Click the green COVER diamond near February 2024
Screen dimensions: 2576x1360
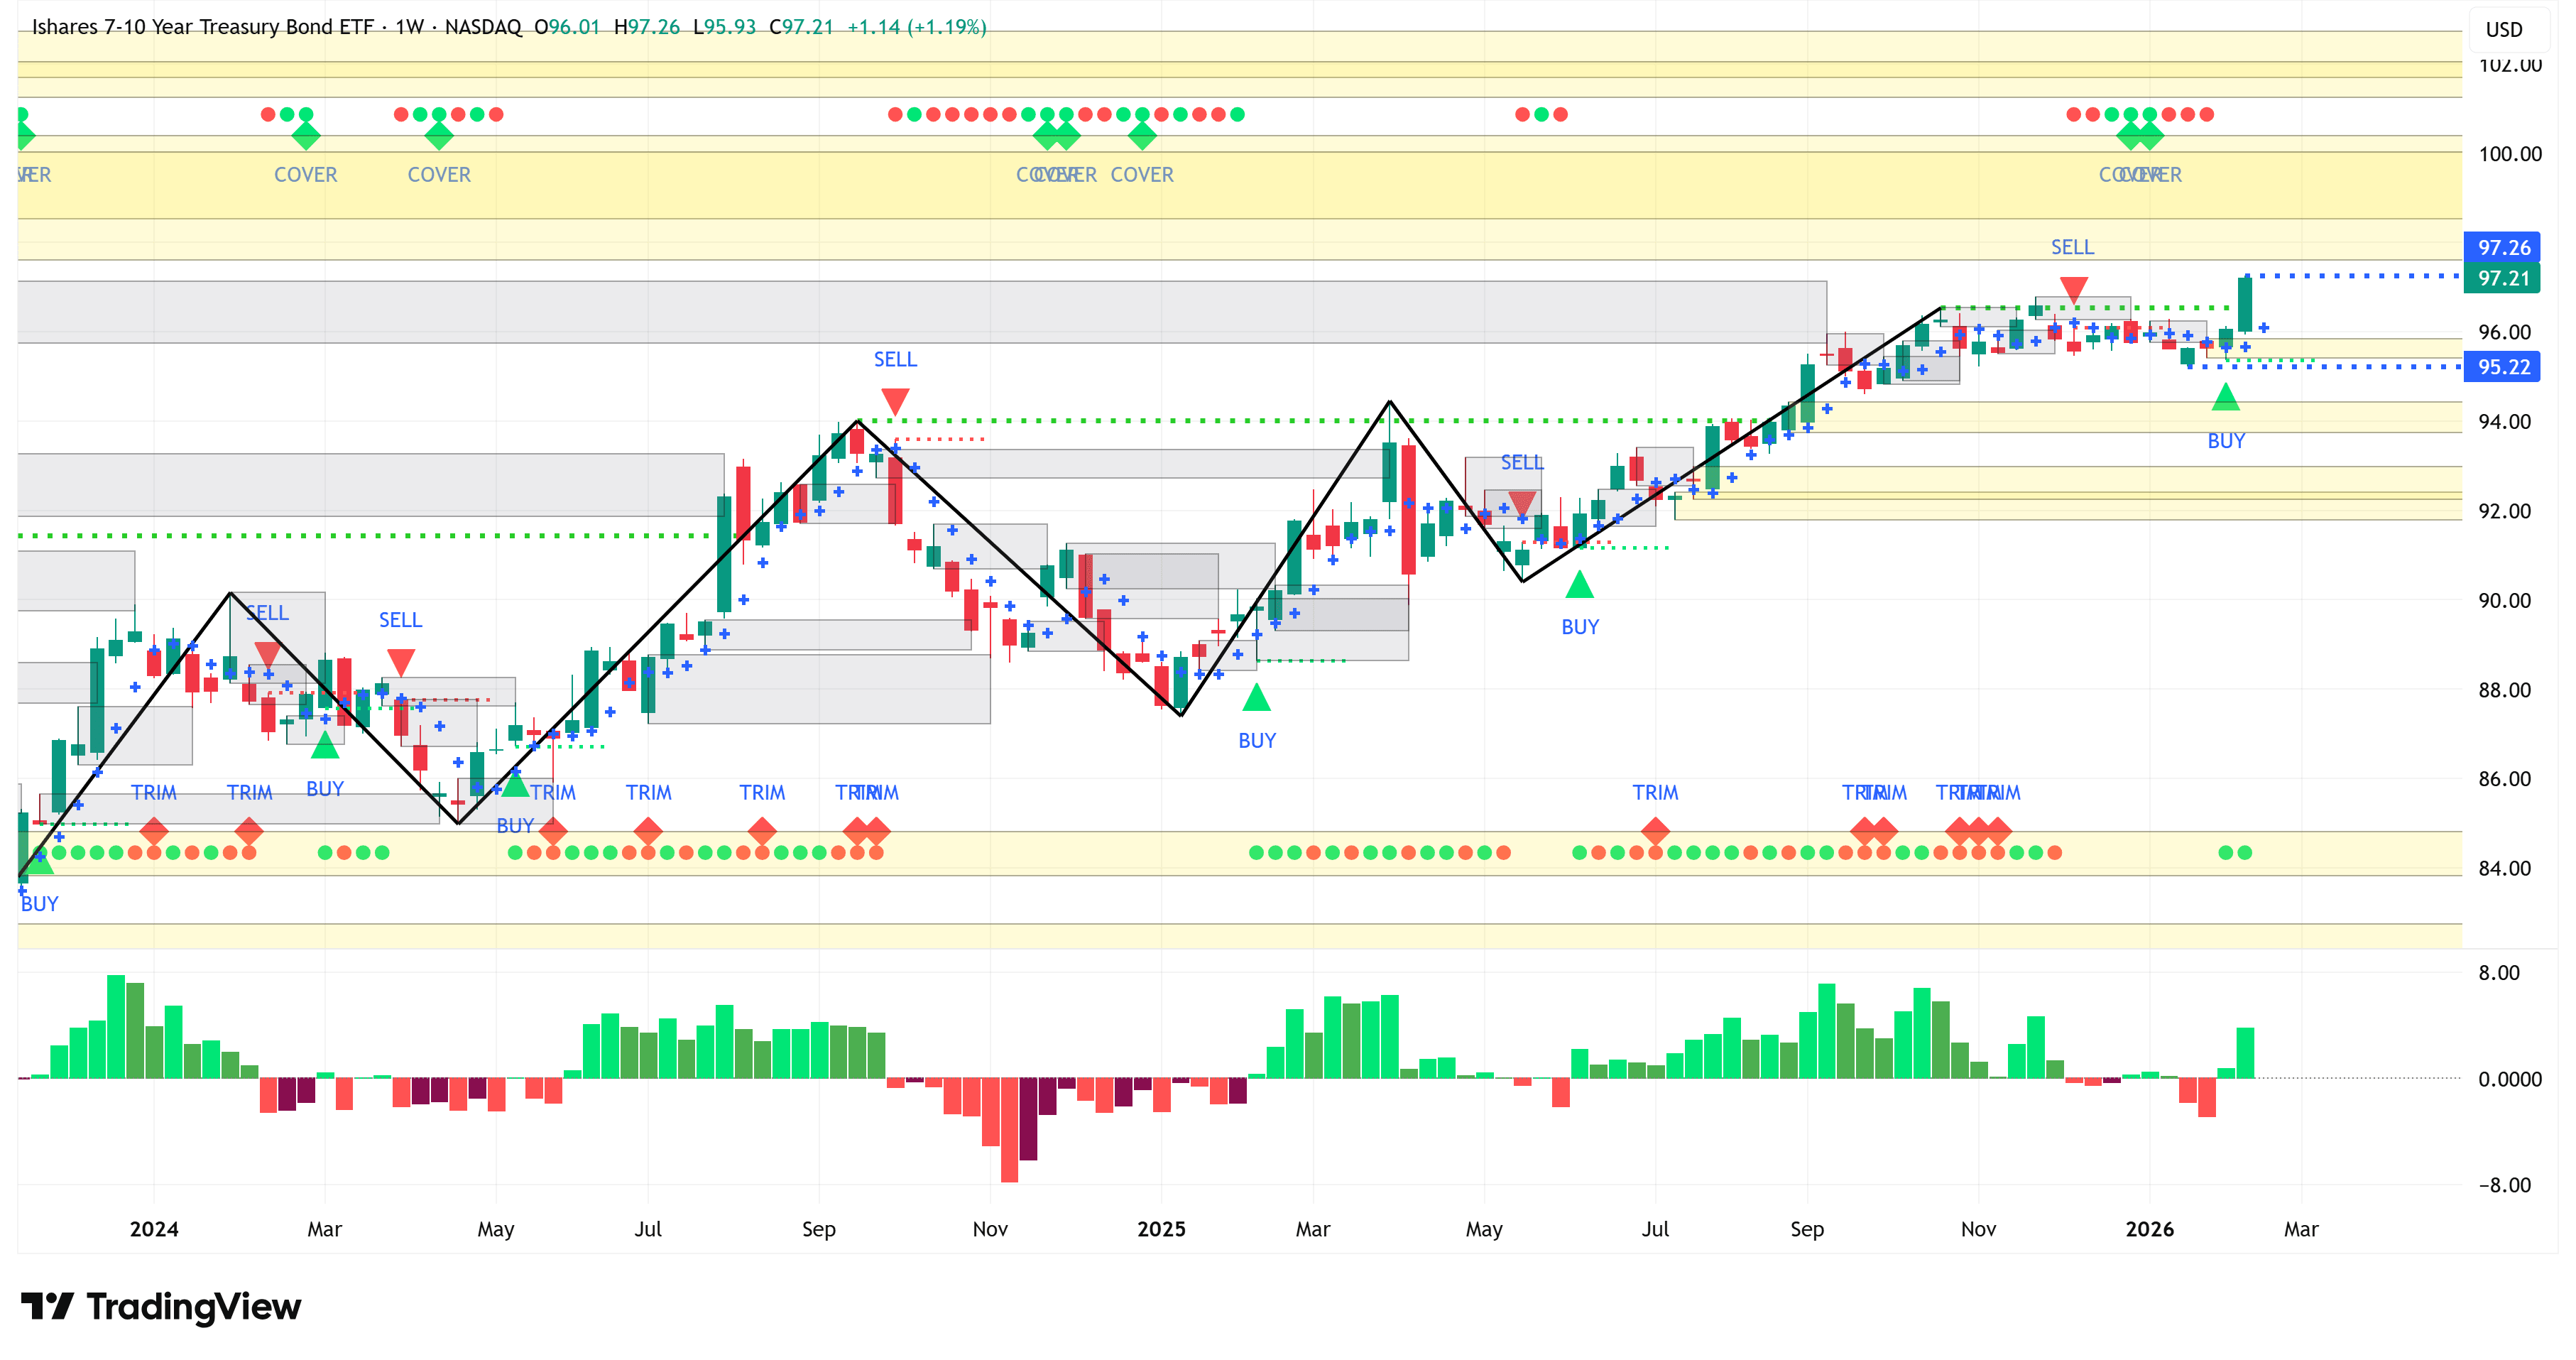tap(305, 136)
